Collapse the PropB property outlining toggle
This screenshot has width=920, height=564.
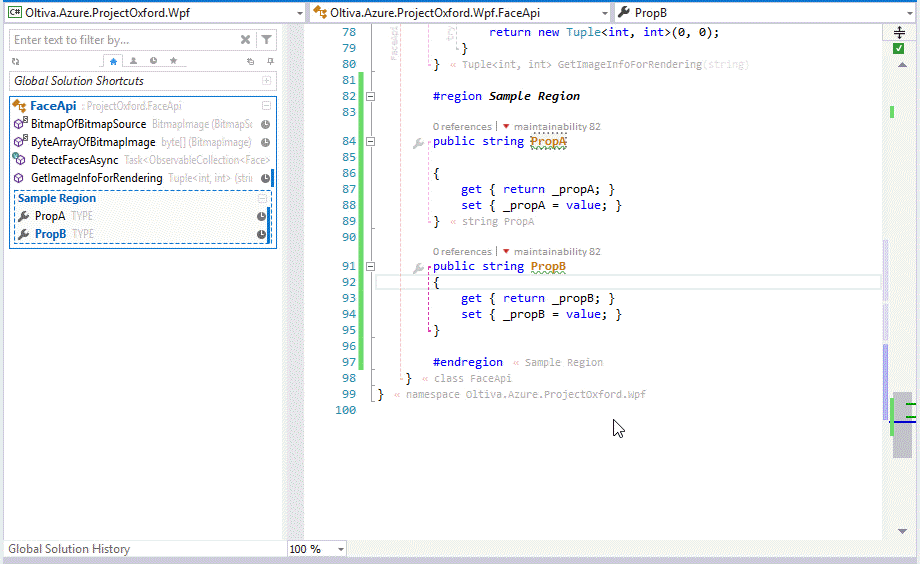click(371, 267)
